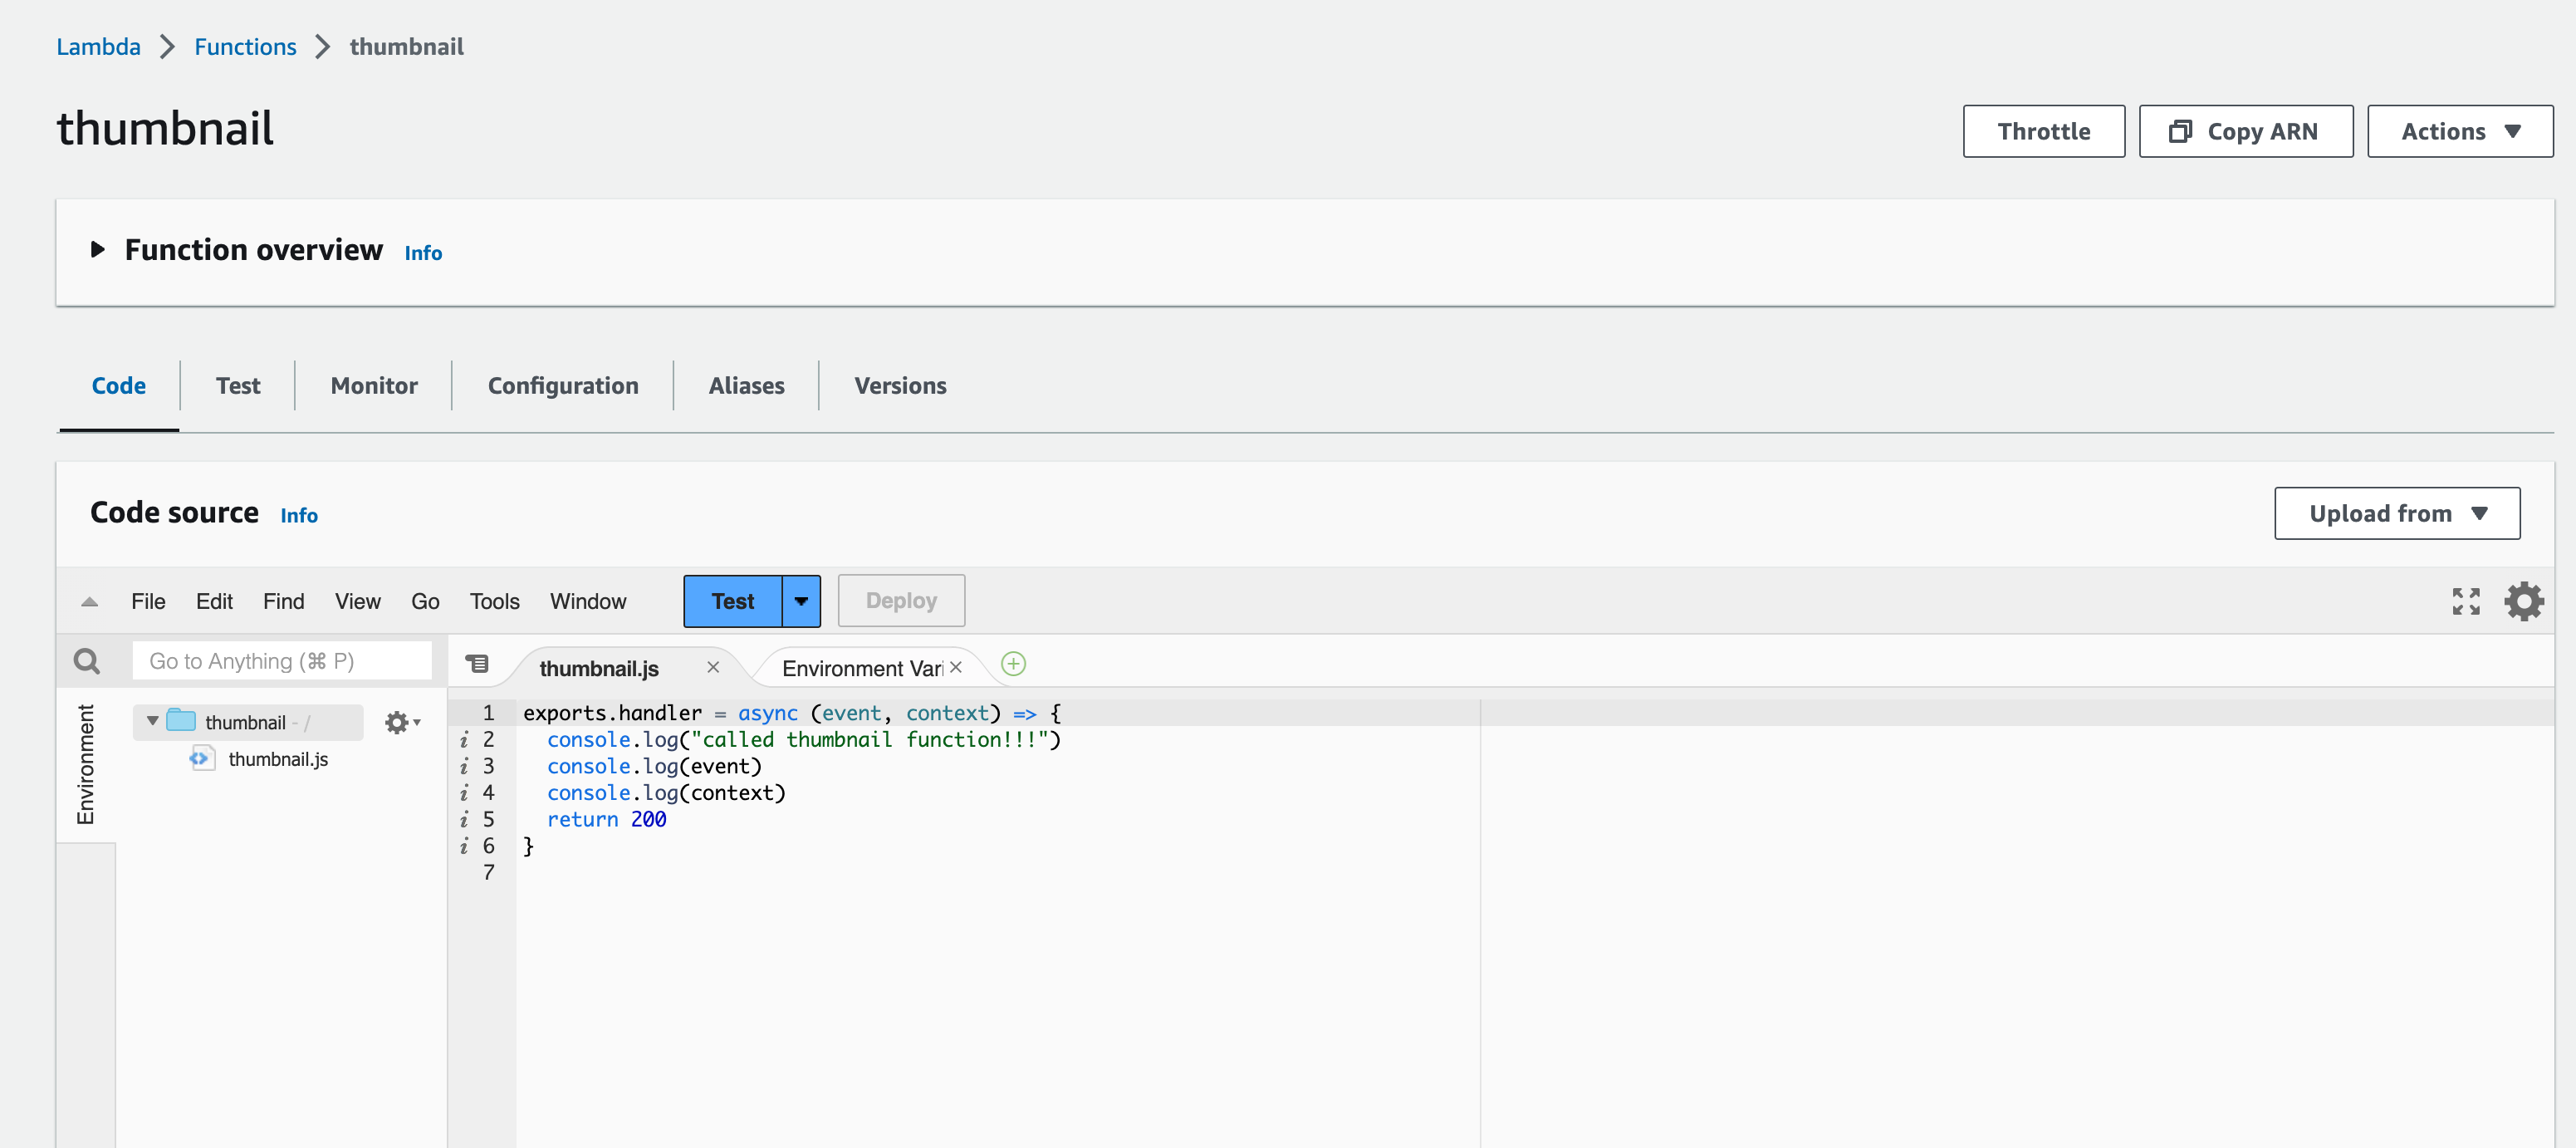Screen dimensions: 2576x1148
Task: Follow the Functions breadcrumb link
Action: pos(245,46)
